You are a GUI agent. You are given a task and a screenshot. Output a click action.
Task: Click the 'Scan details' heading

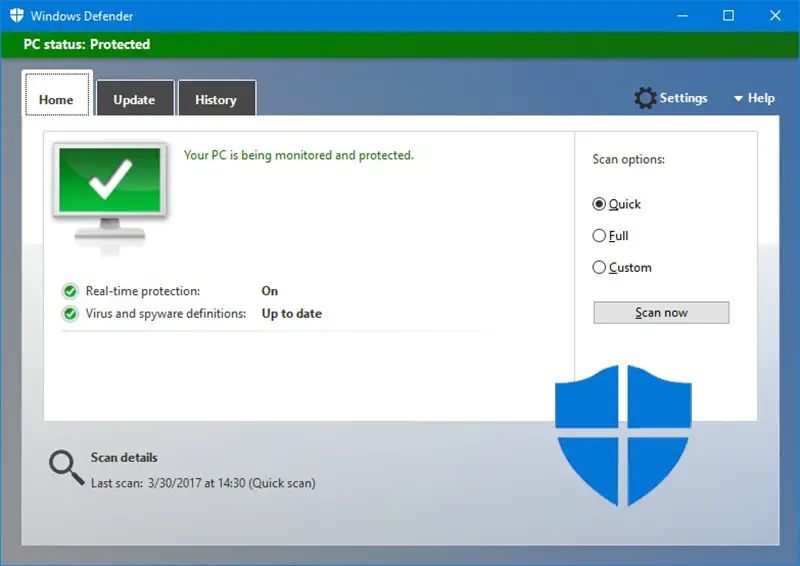[124, 457]
